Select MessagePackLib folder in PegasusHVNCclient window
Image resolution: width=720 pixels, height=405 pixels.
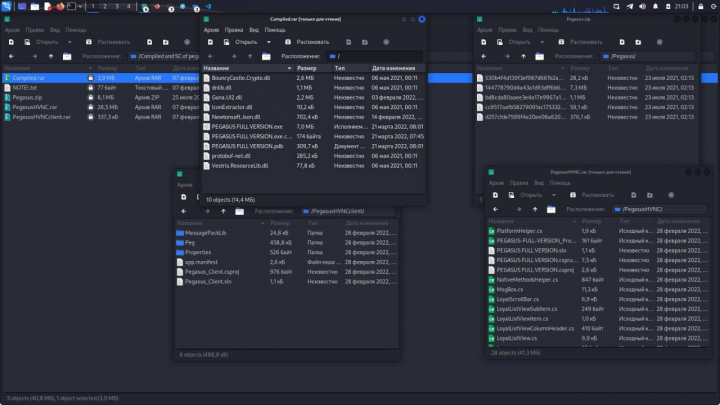(x=287, y=233)
